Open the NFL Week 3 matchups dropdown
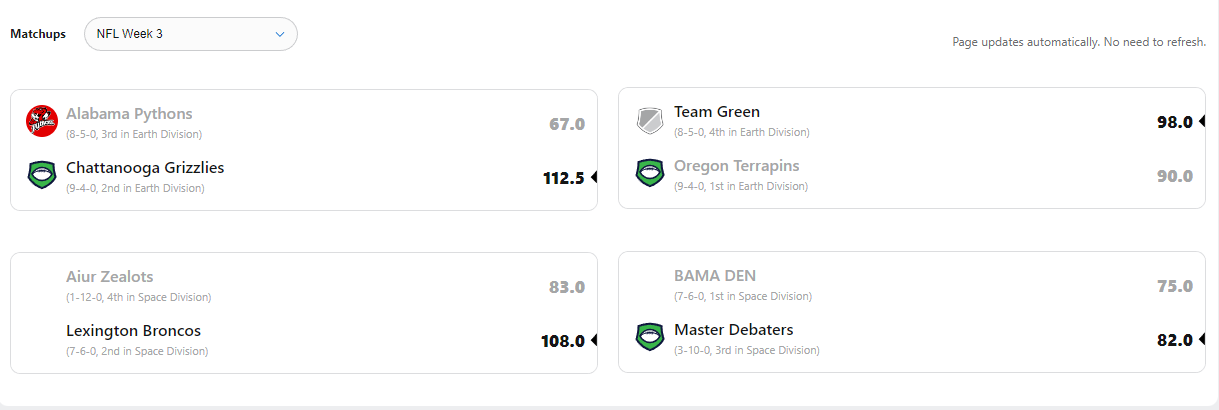This screenshot has width=1219, height=410. coord(191,34)
